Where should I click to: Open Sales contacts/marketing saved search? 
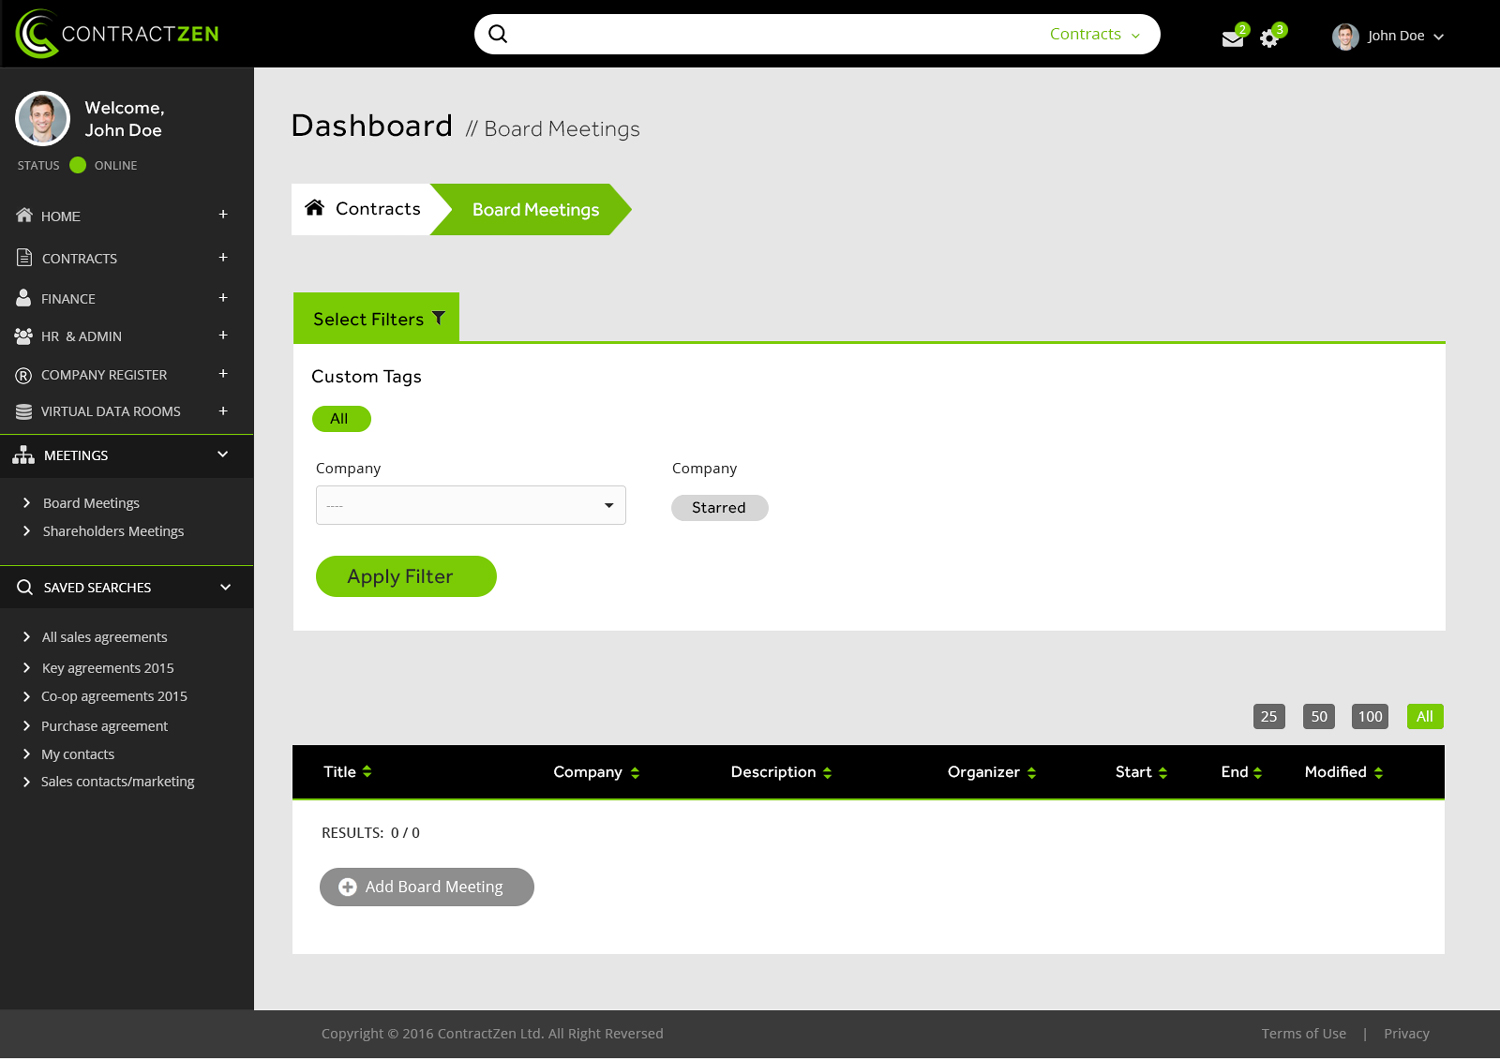click(x=117, y=782)
